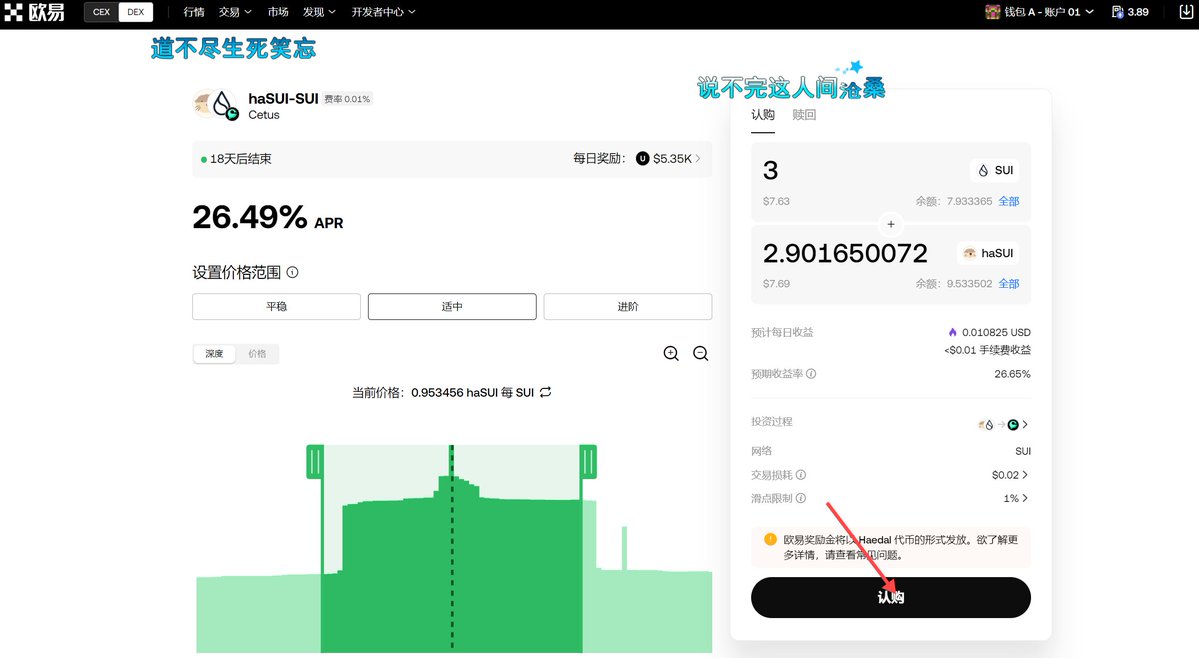Expand the 开发者中心 dropdown menu
This screenshot has width=1199, height=658.
click(383, 12)
